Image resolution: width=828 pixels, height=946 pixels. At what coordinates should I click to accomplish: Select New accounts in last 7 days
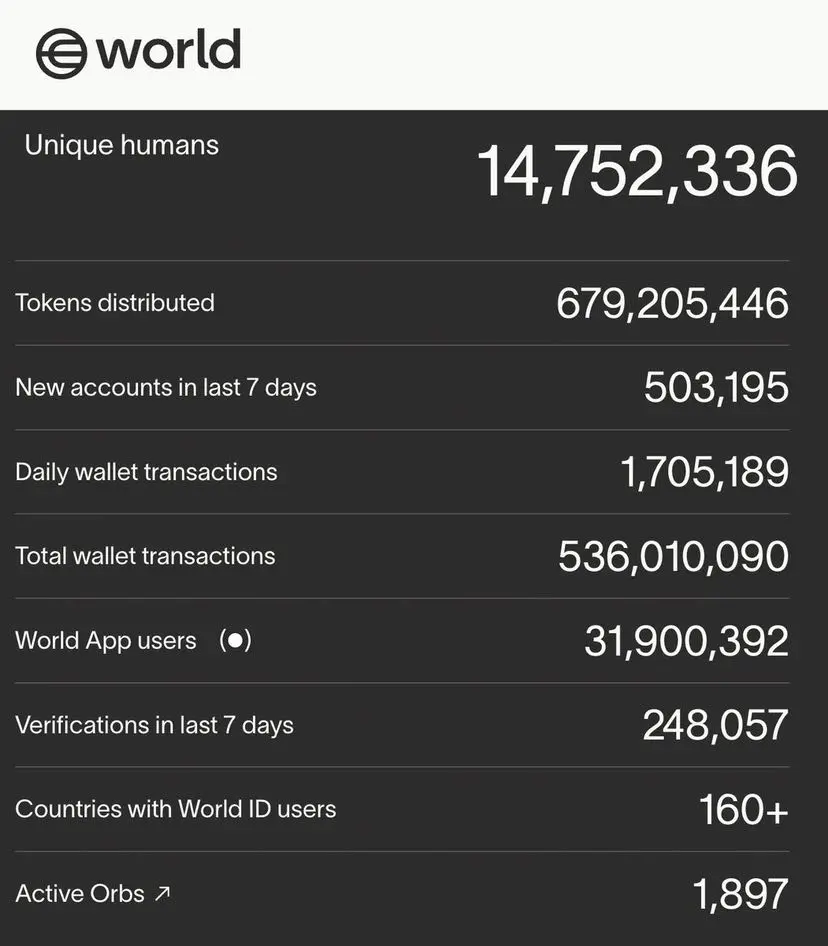point(166,387)
